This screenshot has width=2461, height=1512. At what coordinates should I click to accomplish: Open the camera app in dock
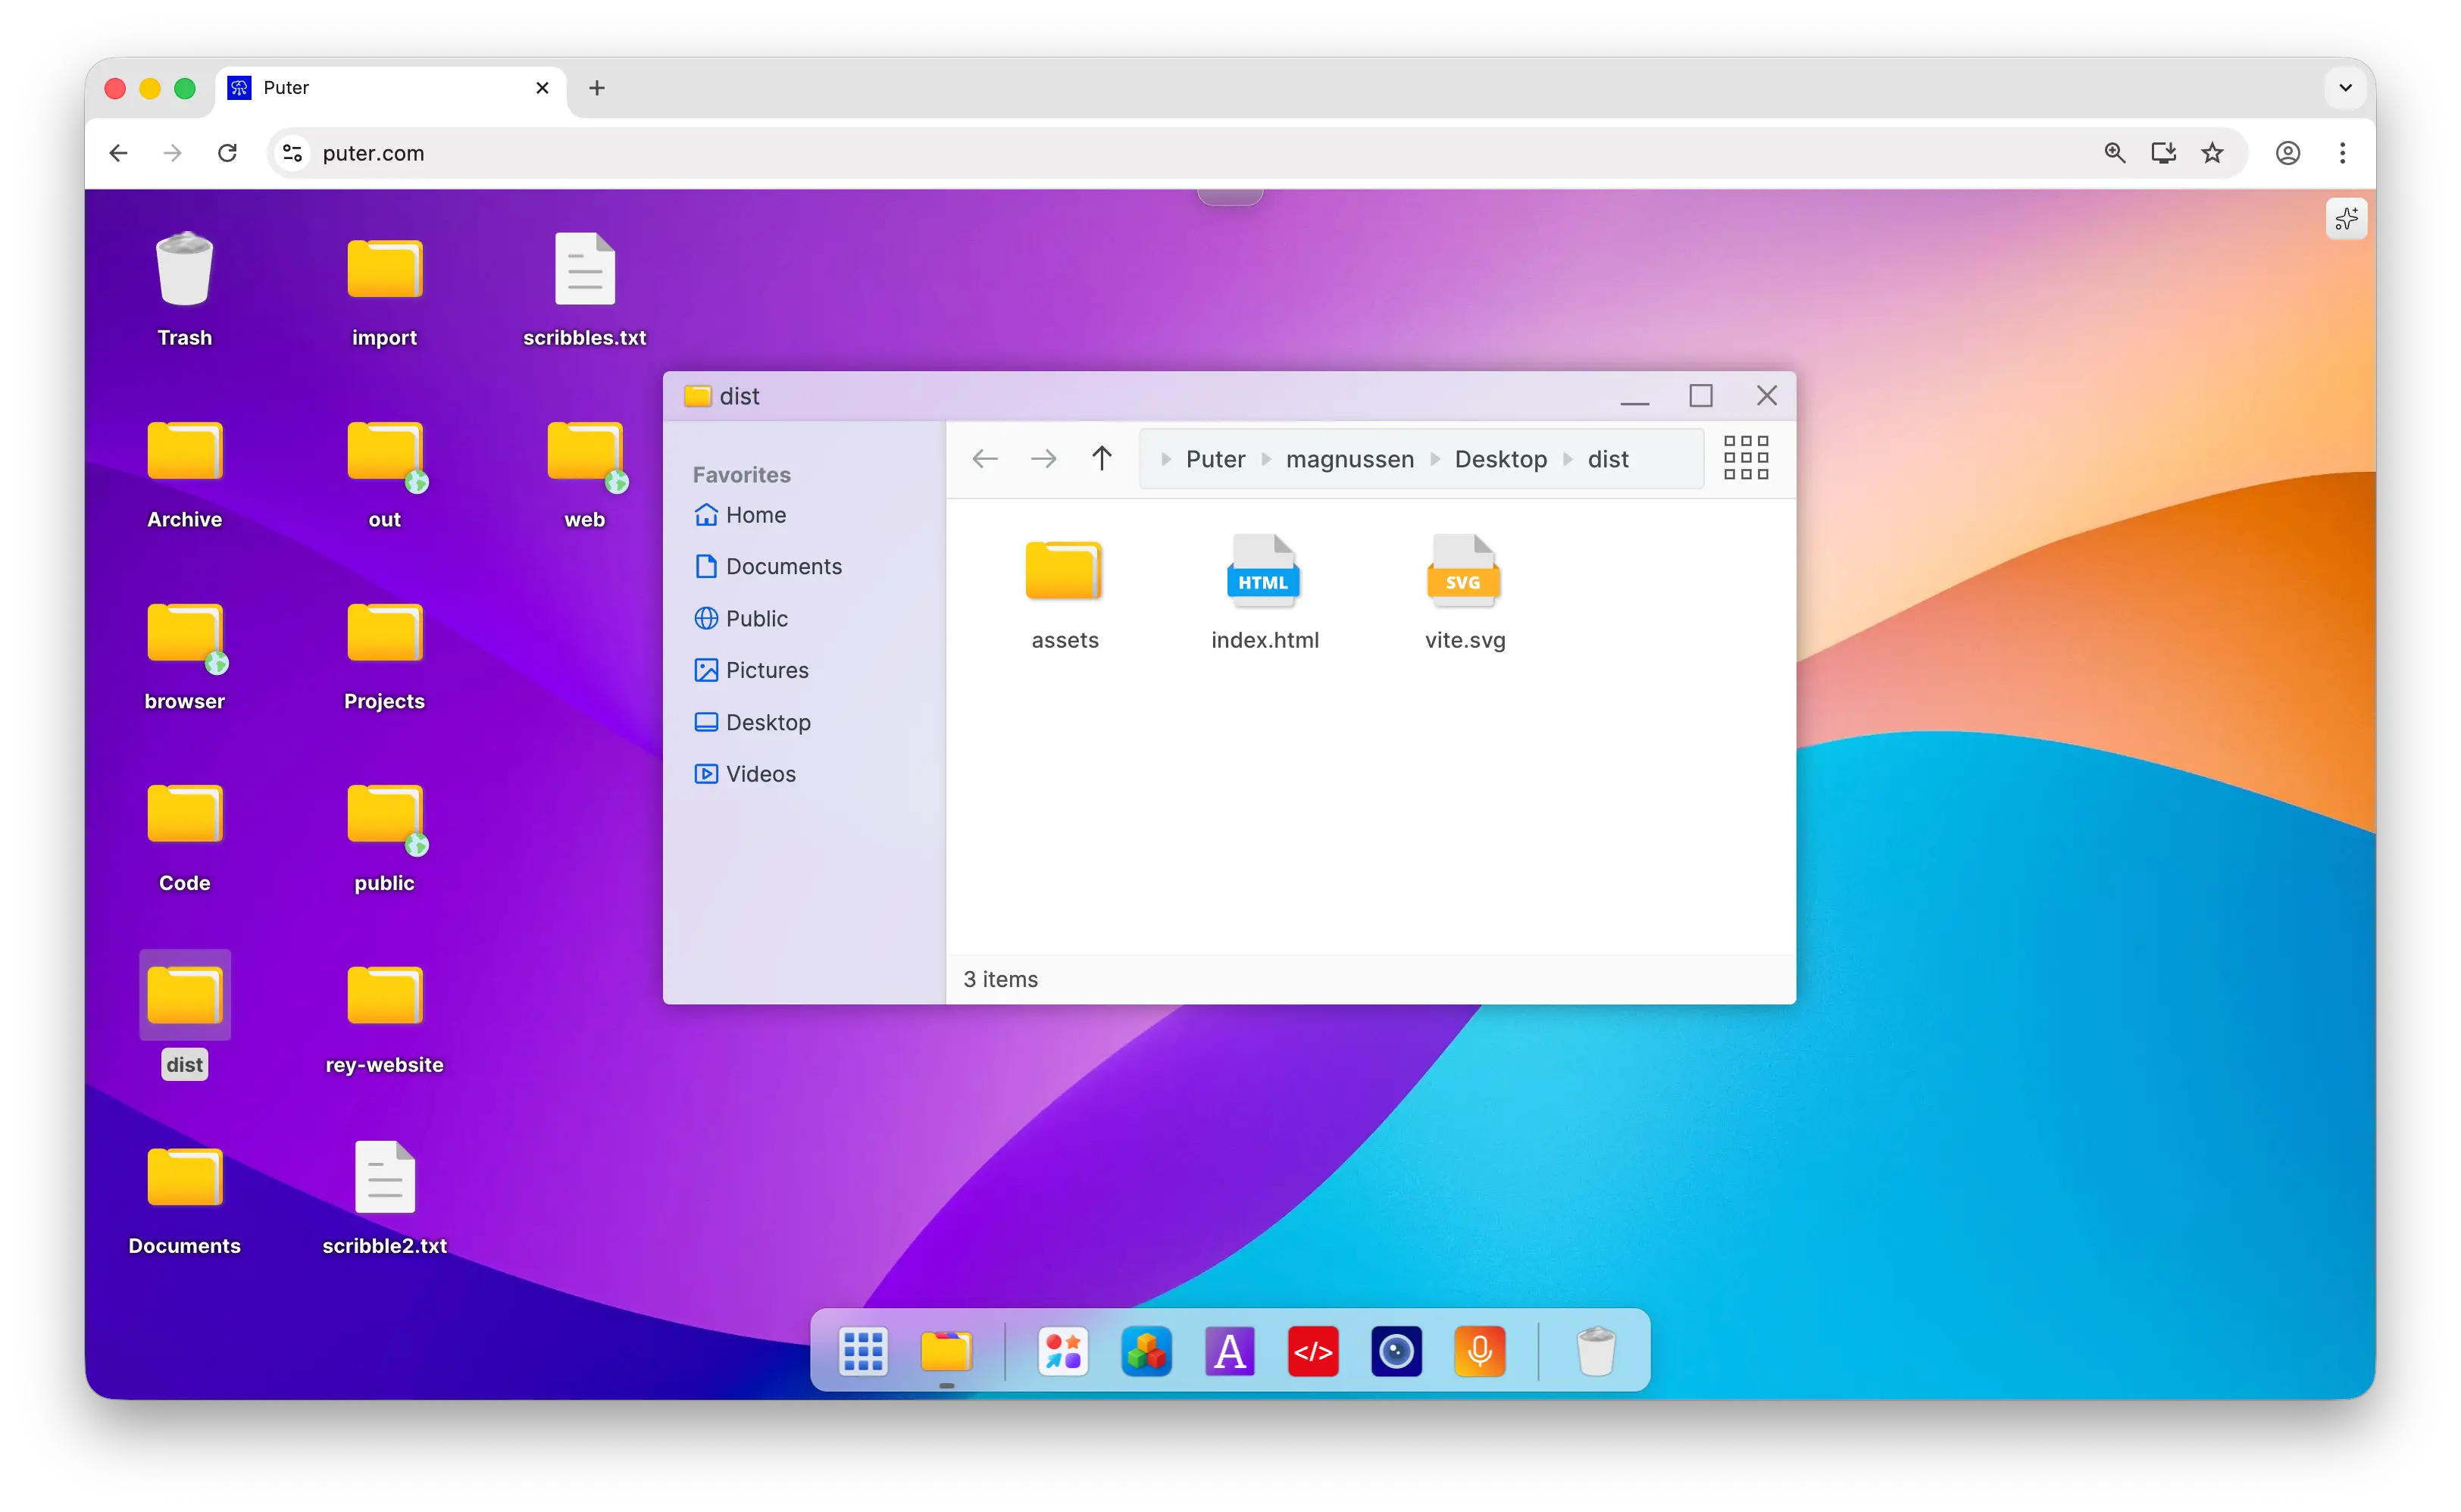coord(1396,1352)
